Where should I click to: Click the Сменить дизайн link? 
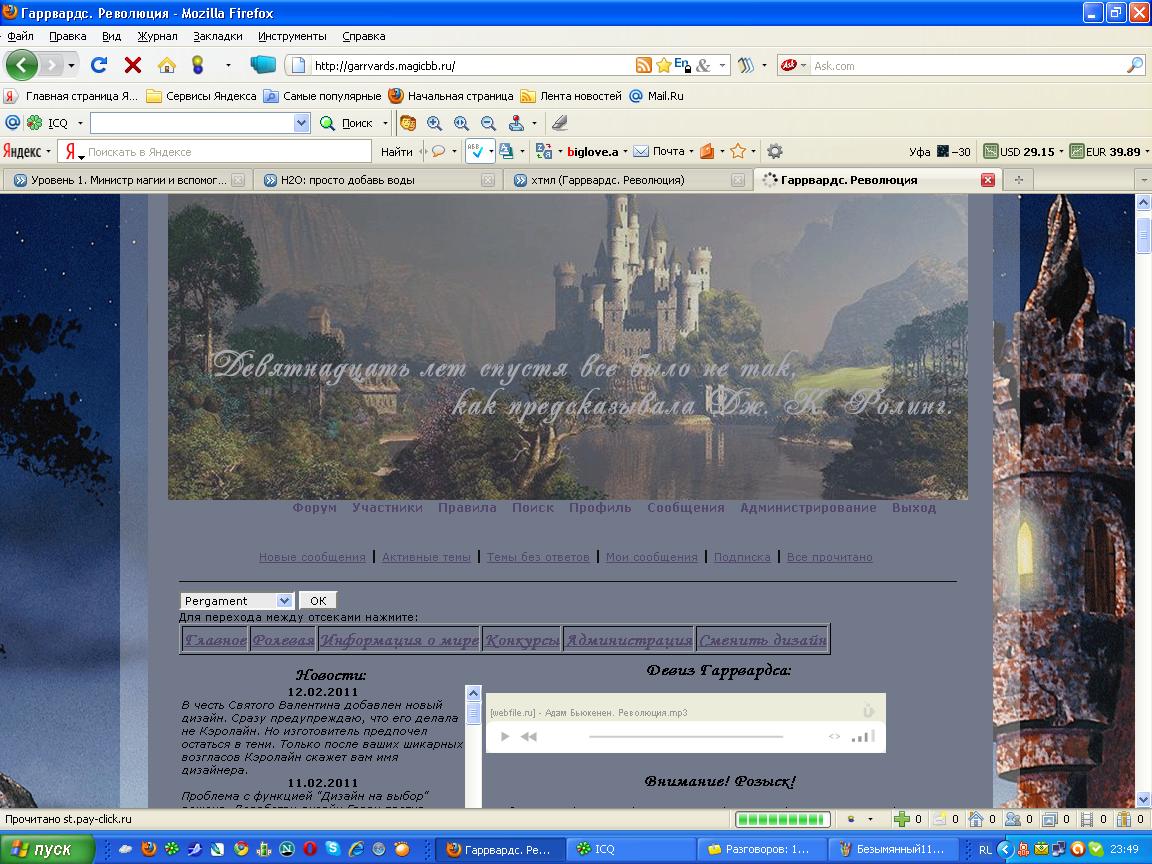(x=763, y=640)
